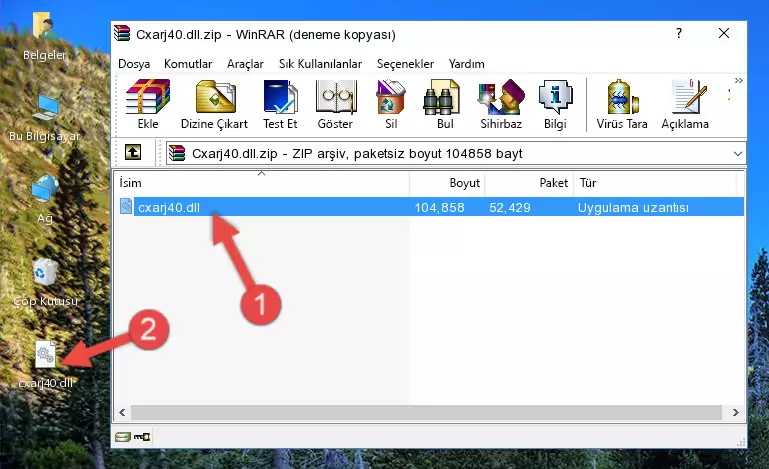Click the horizontal scrollbar track
This screenshot has width=769, height=469.
coord(426,413)
